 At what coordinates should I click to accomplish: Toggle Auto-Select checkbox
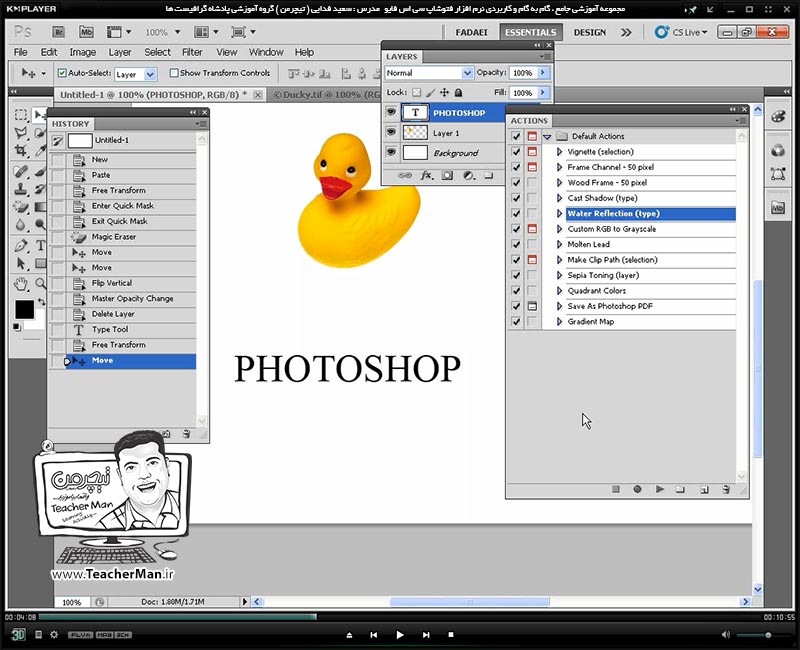coord(62,73)
